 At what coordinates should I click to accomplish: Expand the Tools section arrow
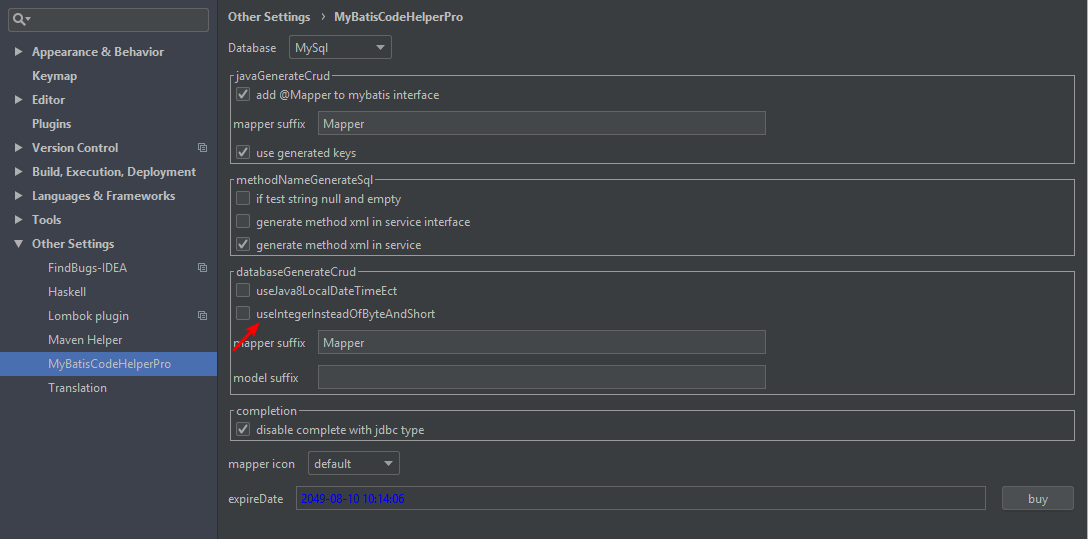pos(19,219)
